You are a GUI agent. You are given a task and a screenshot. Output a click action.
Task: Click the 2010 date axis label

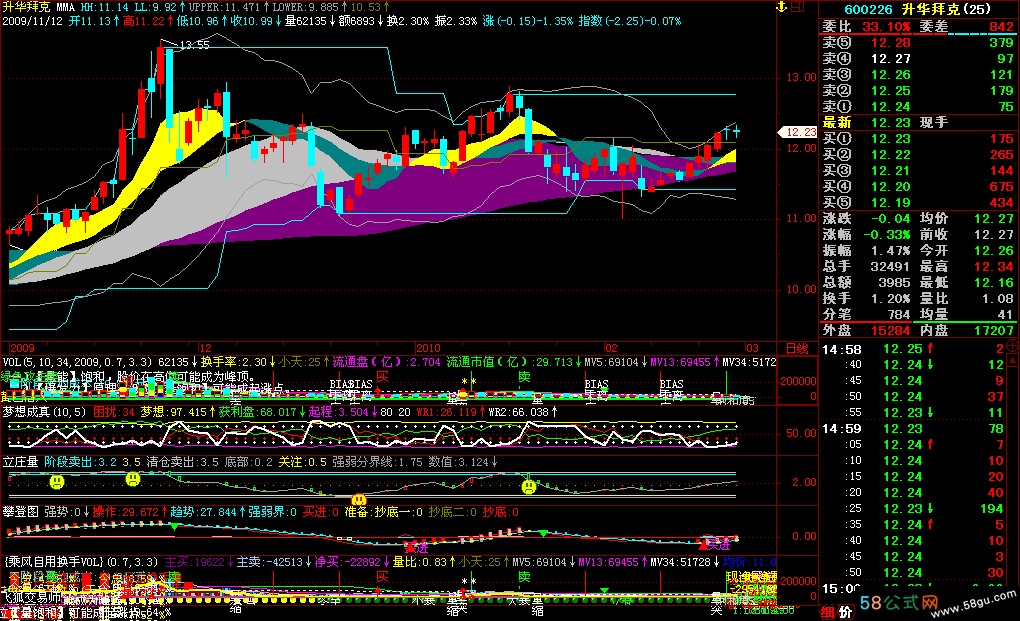point(428,349)
